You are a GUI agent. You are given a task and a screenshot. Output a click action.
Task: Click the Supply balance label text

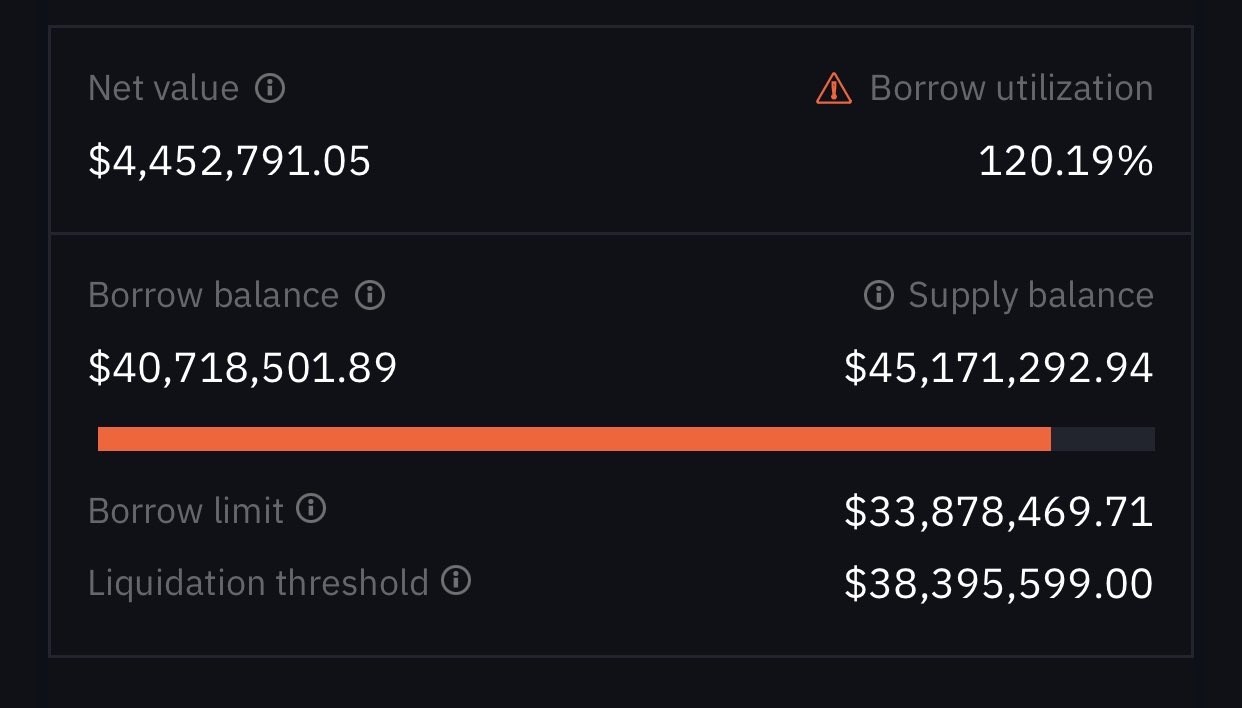(x=1030, y=296)
